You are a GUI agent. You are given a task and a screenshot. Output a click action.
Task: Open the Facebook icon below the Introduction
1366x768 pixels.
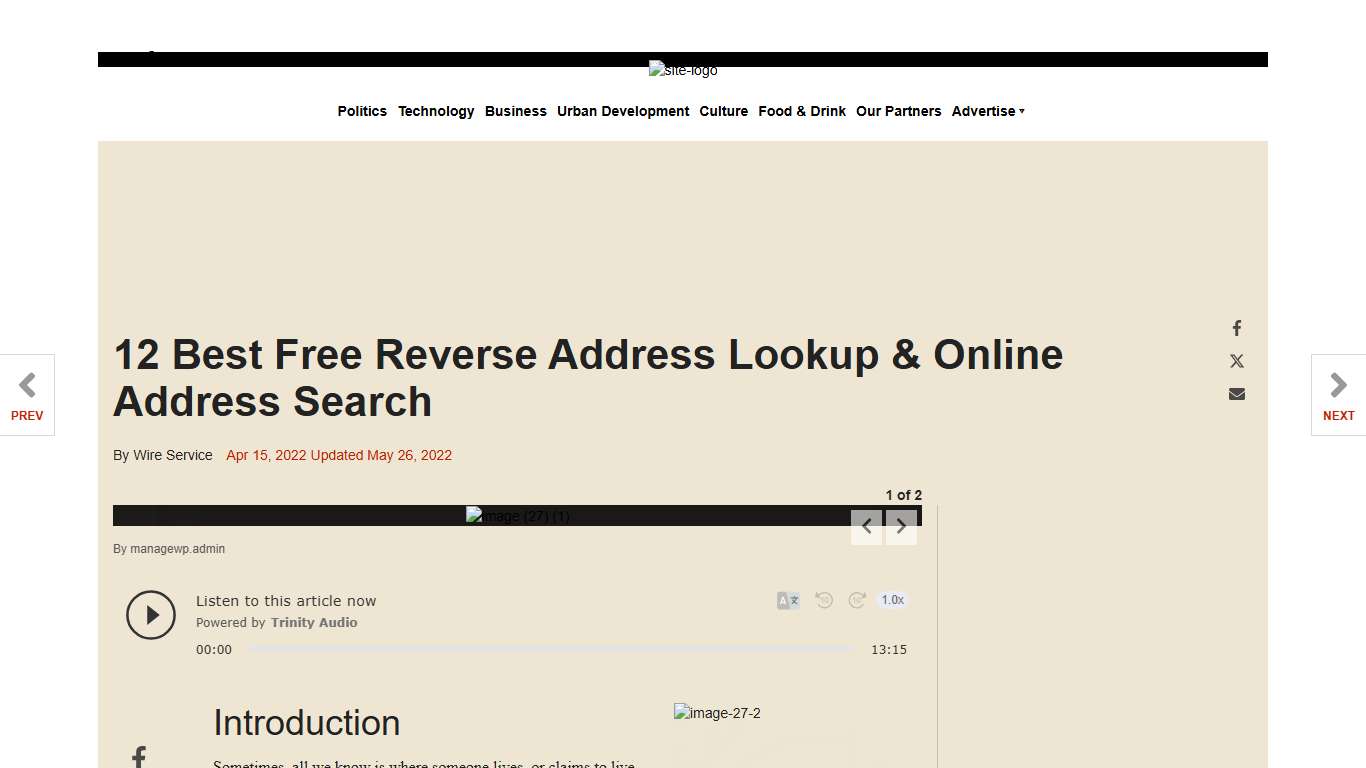138,756
